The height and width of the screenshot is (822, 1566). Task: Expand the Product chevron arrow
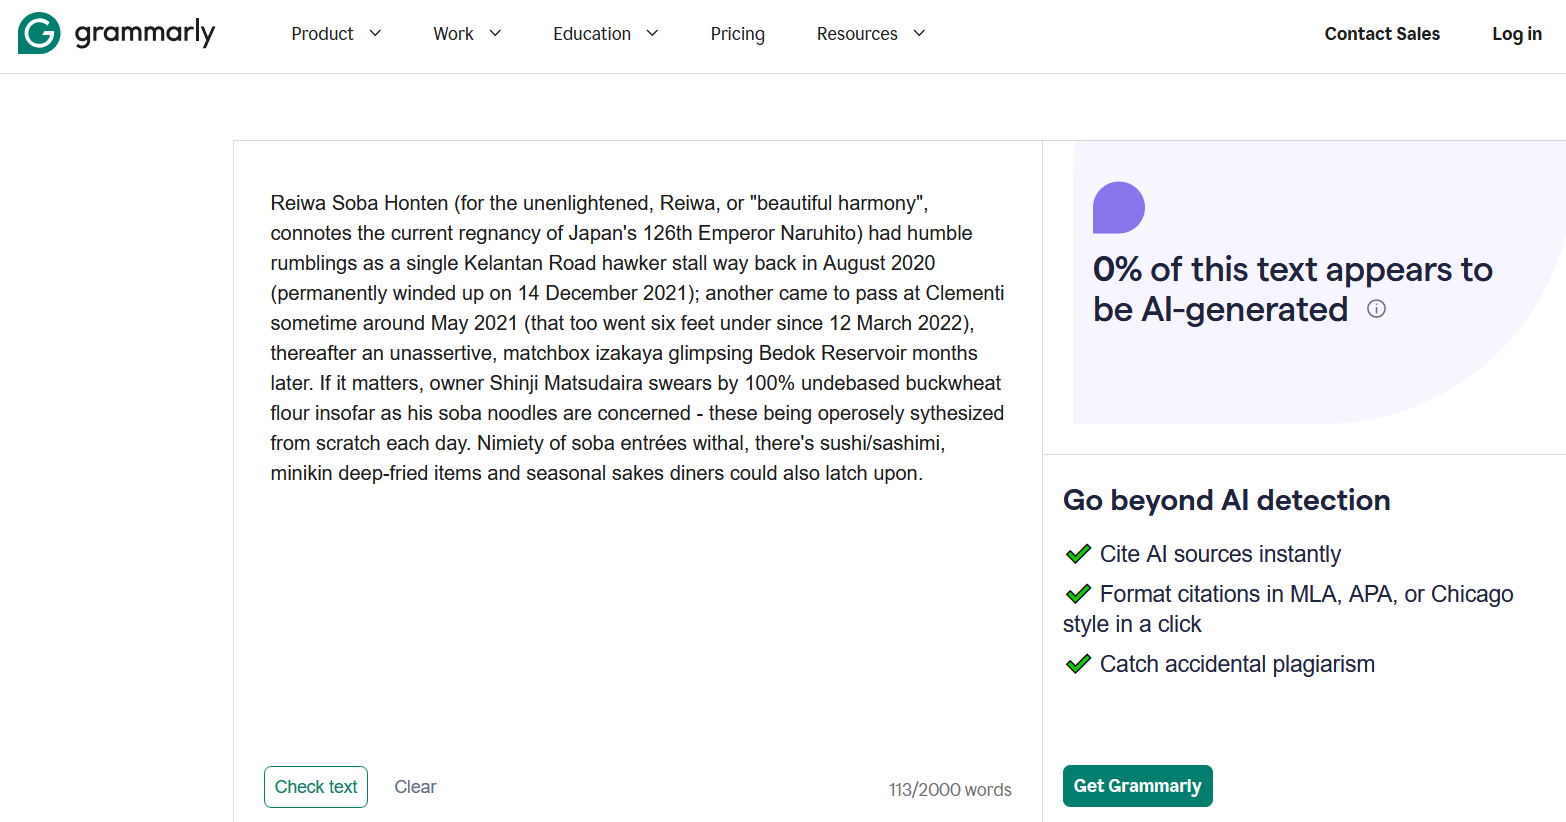375,33
